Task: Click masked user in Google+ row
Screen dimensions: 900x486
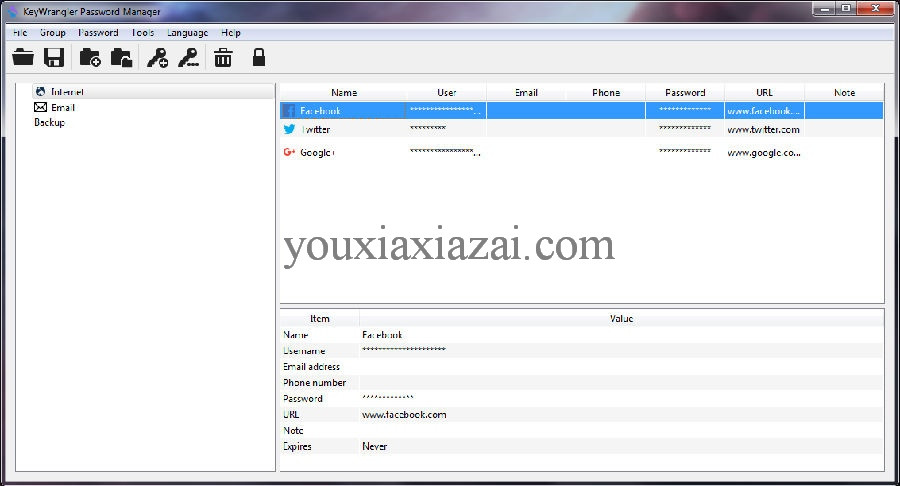Action: coord(445,151)
